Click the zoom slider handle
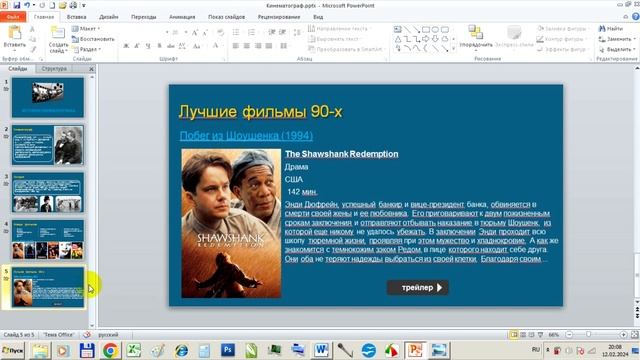 pyautogui.click(x=589, y=334)
